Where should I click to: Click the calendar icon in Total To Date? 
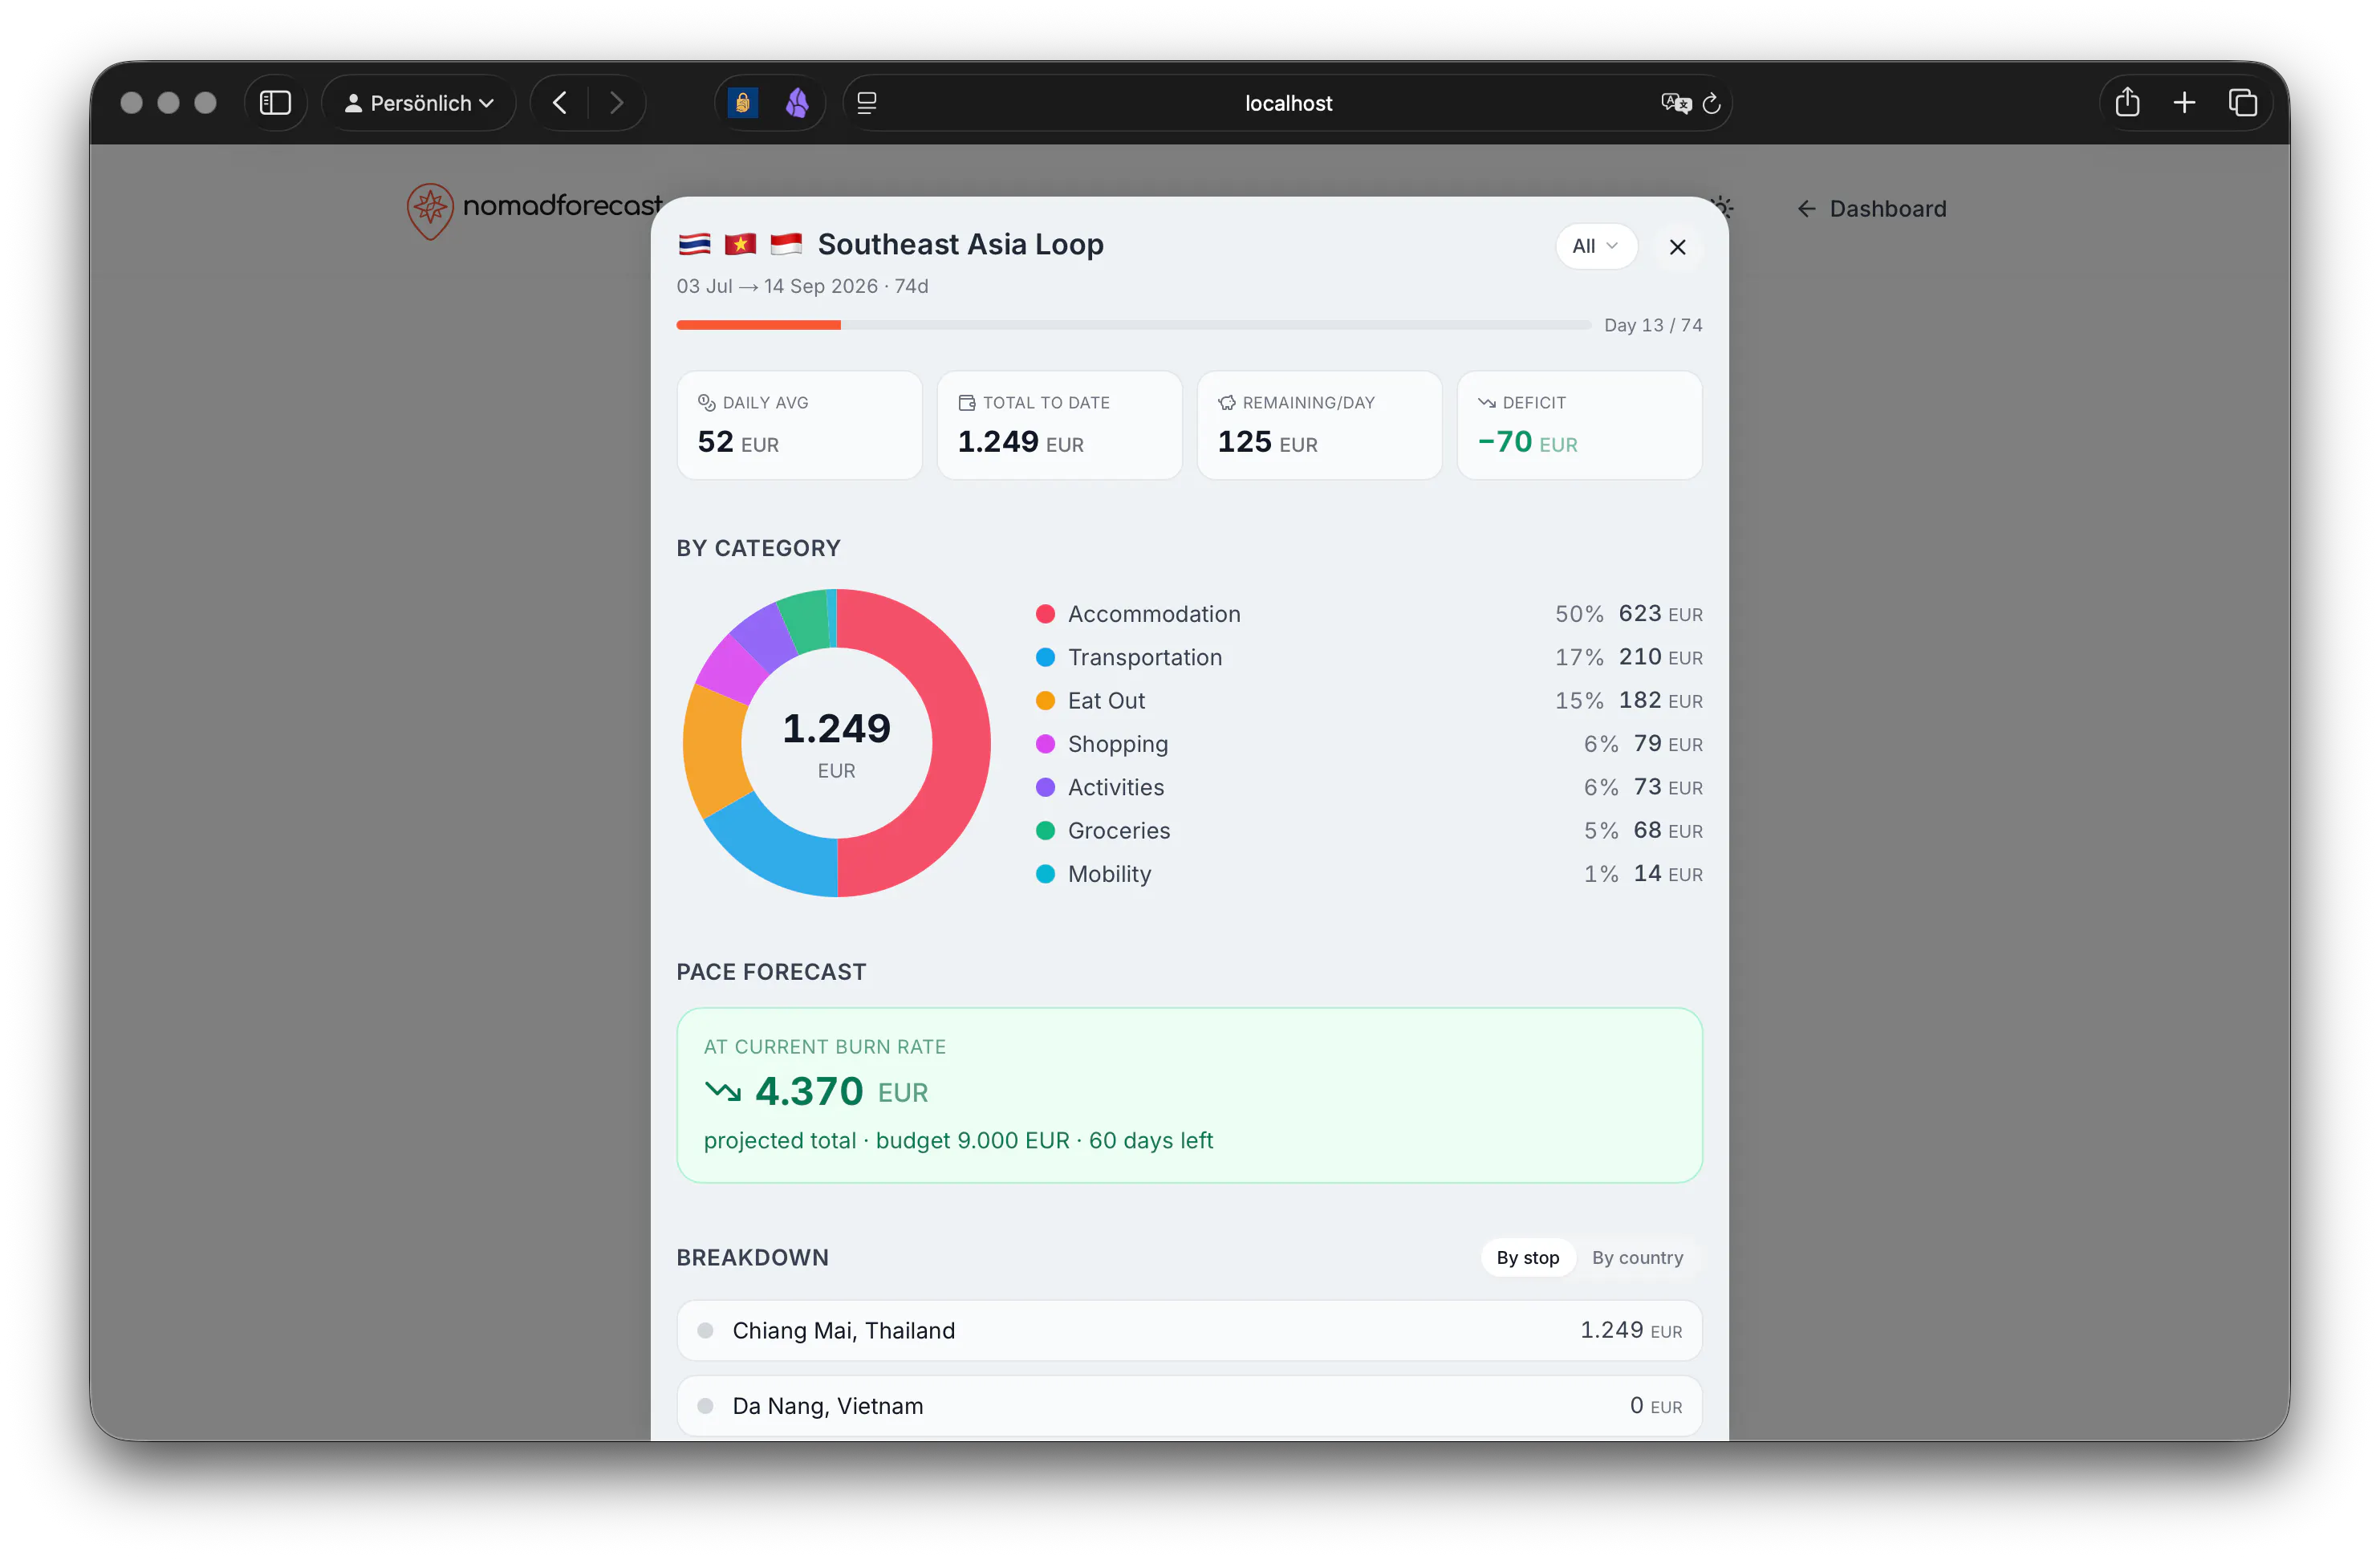[966, 402]
